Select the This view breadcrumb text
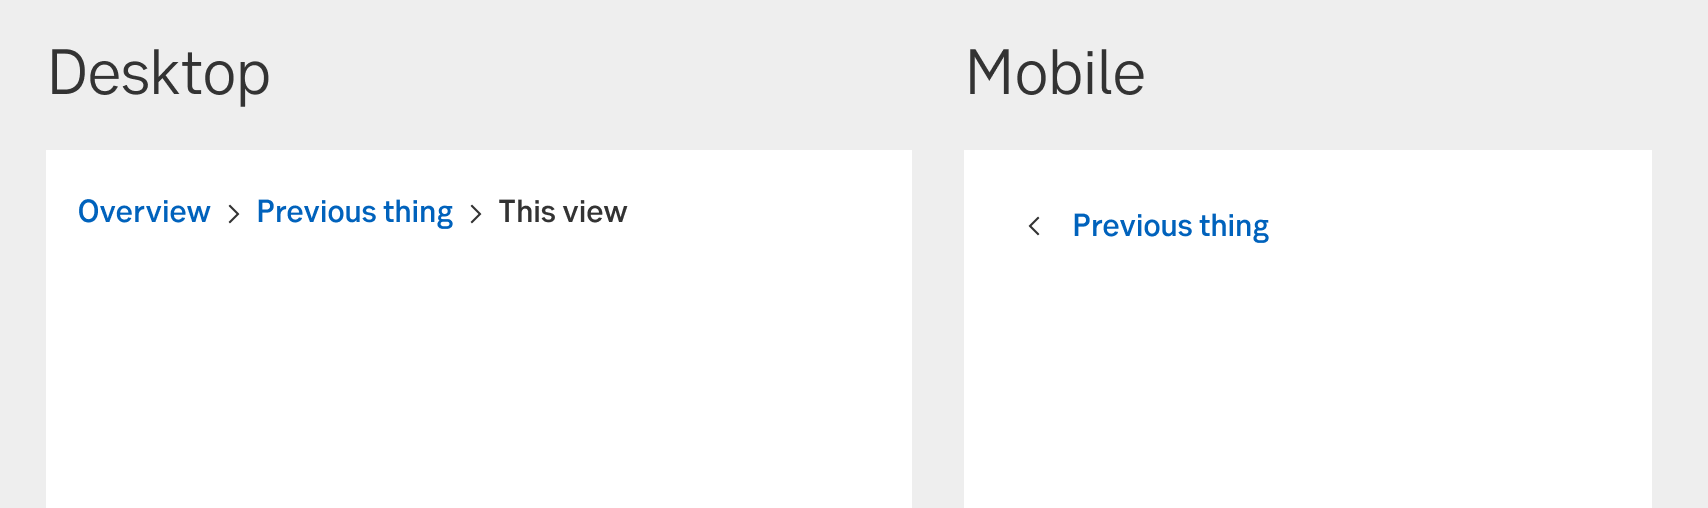Screen dimensions: 1708x508 (x=563, y=212)
